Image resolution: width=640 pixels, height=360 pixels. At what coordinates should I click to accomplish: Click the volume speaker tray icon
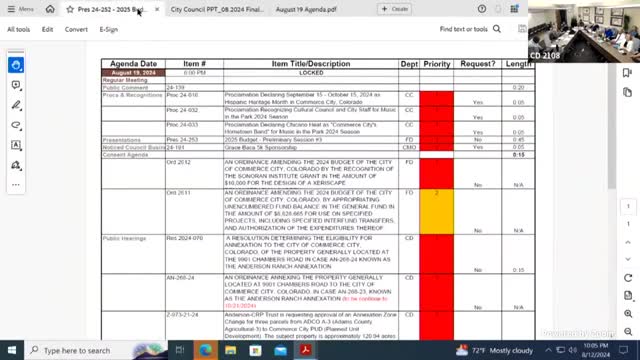point(572,350)
